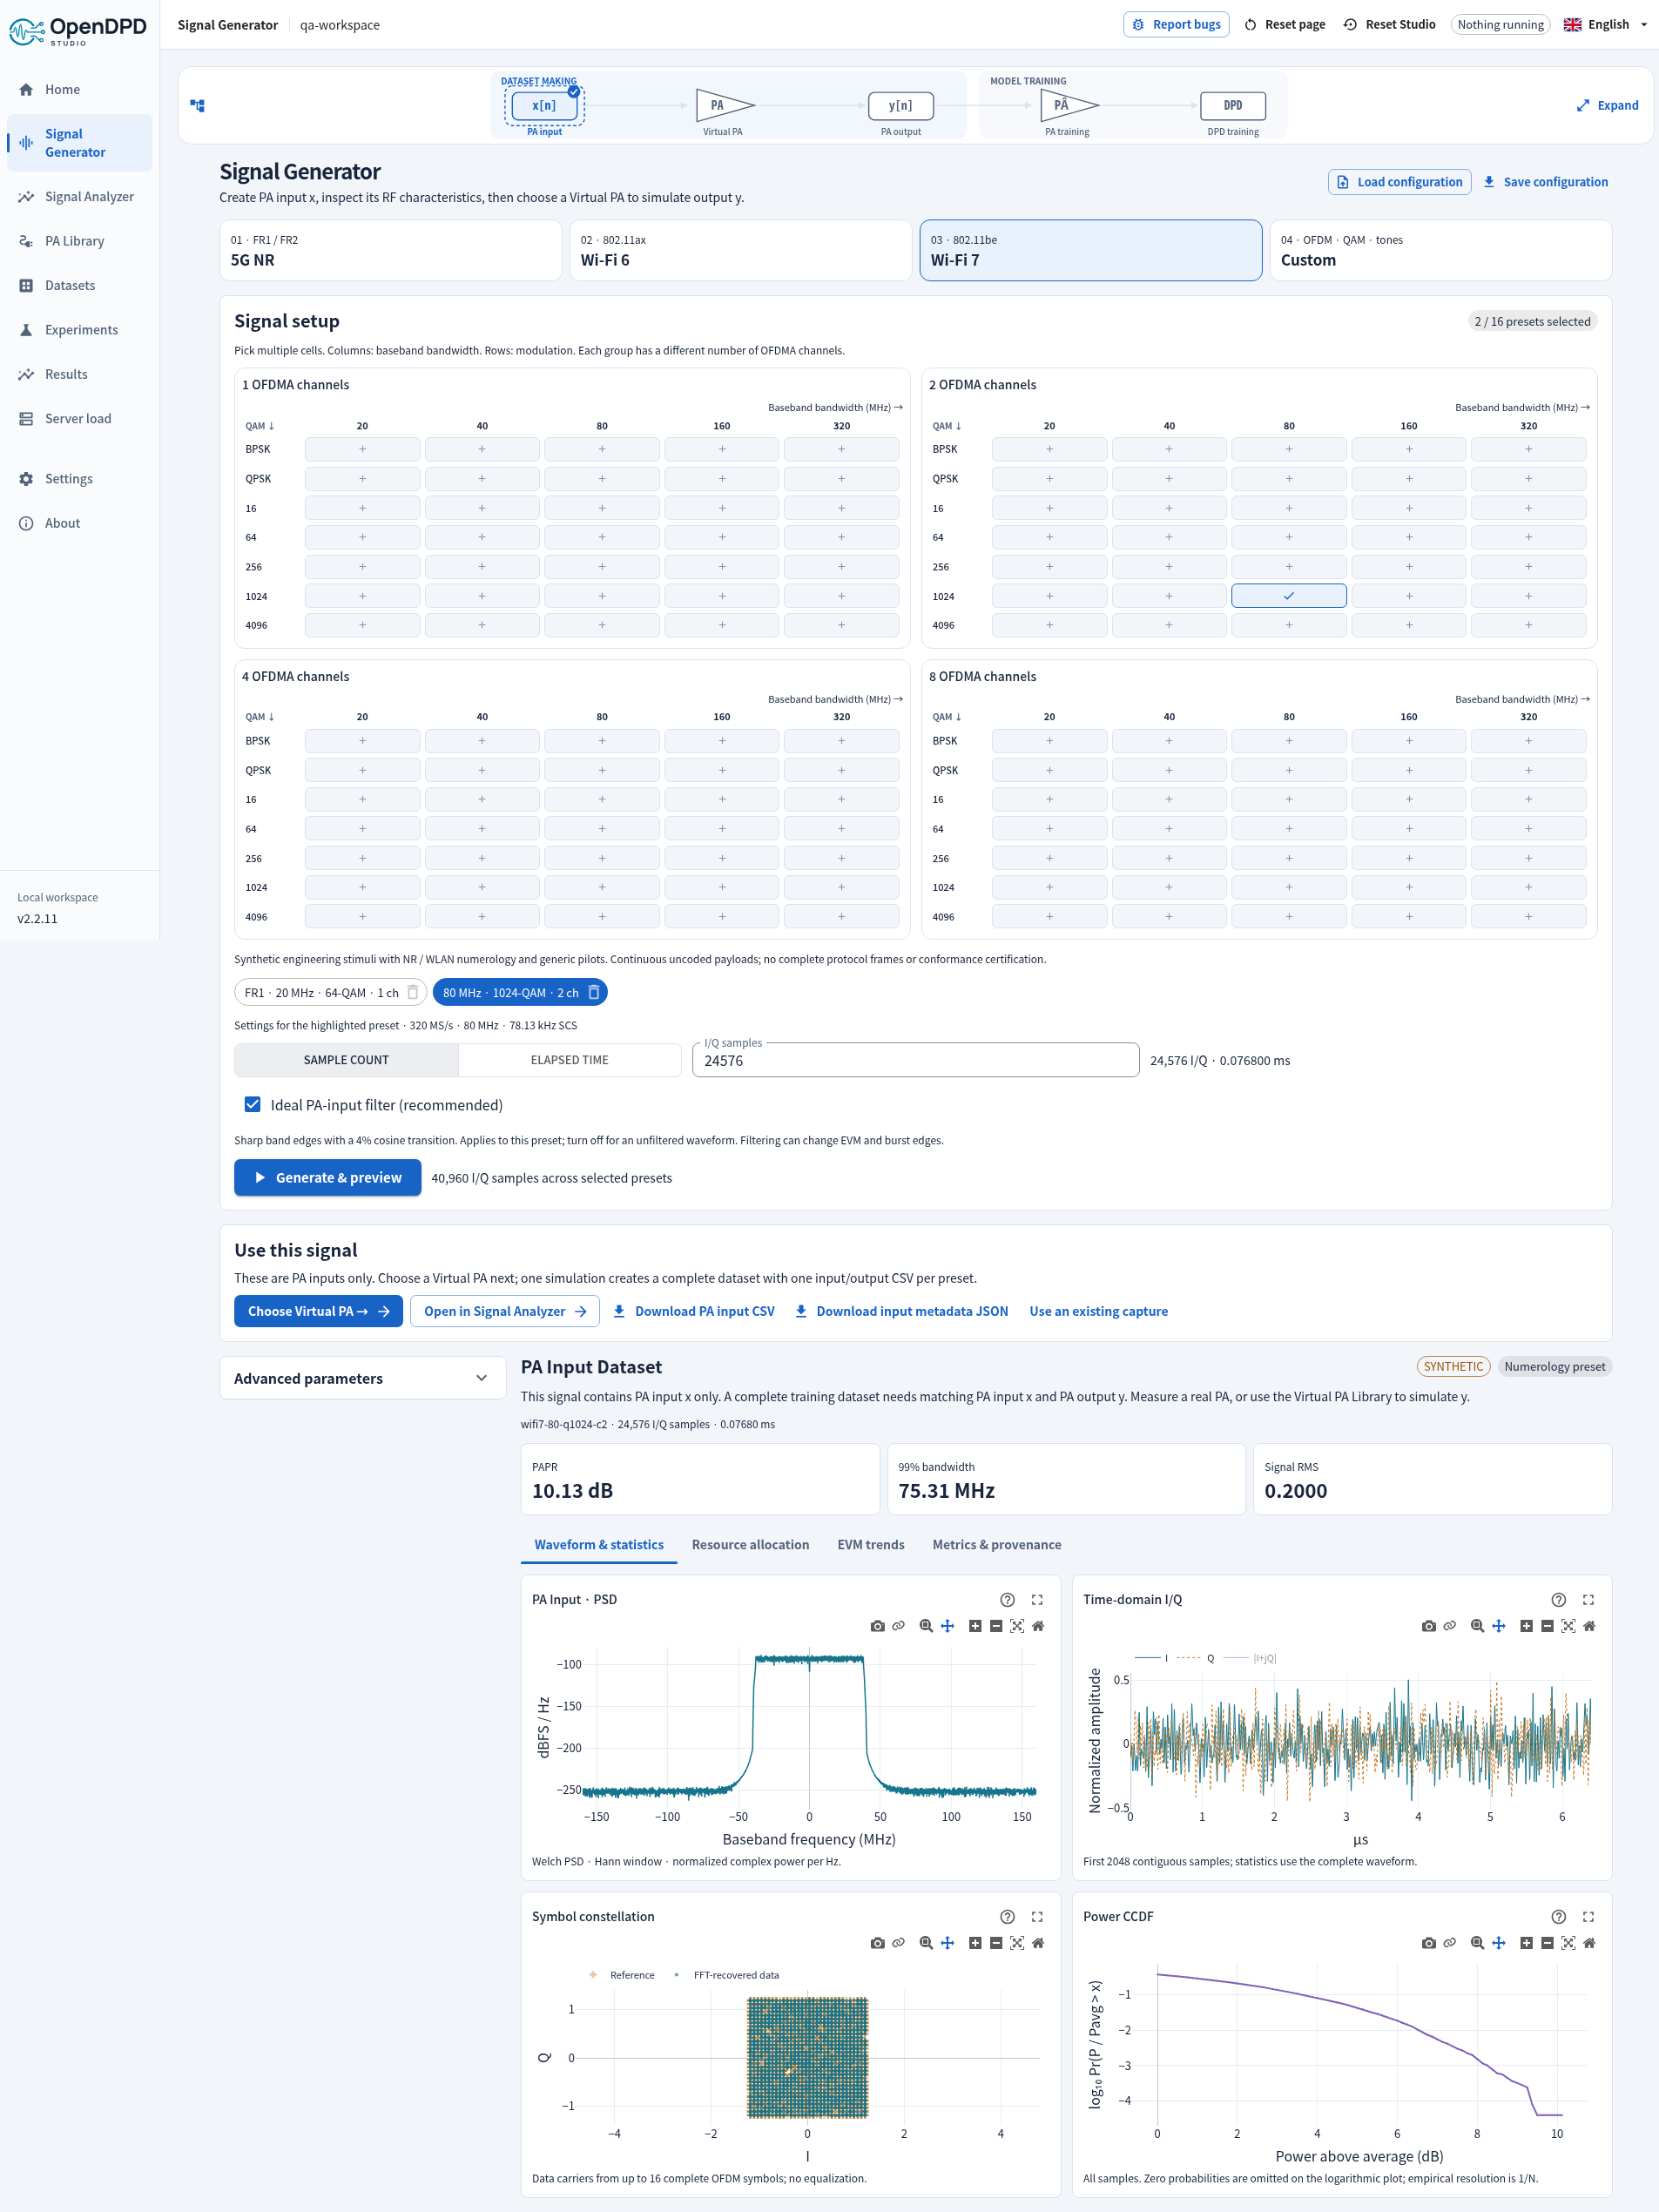Open PA Library in the sidebar
Viewport: 1659px width, 2212px height.
coord(79,241)
